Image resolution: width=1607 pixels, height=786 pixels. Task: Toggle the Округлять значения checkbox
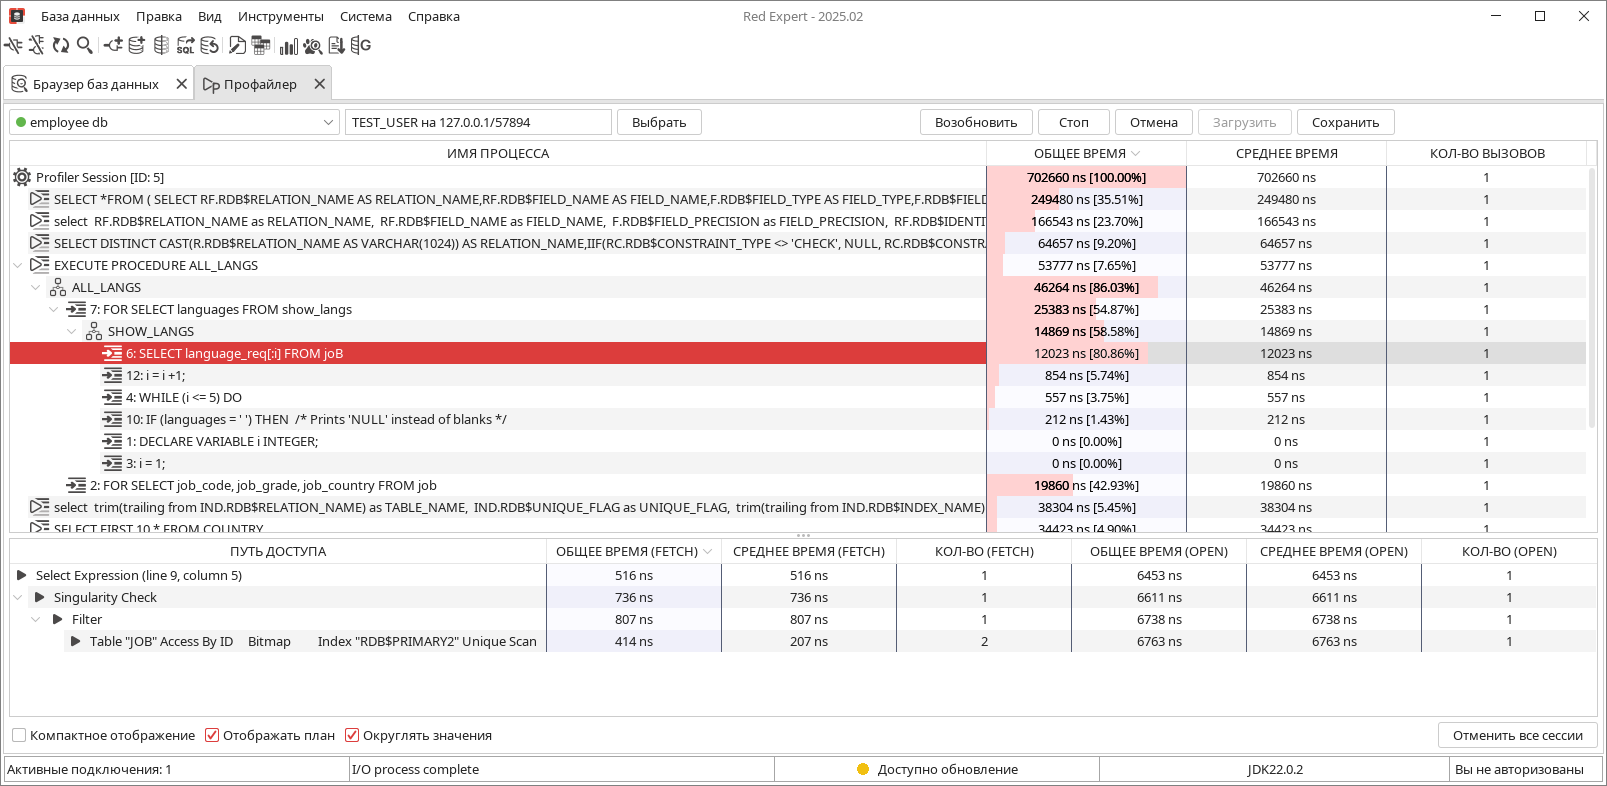pyautogui.click(x=352, y=735)
